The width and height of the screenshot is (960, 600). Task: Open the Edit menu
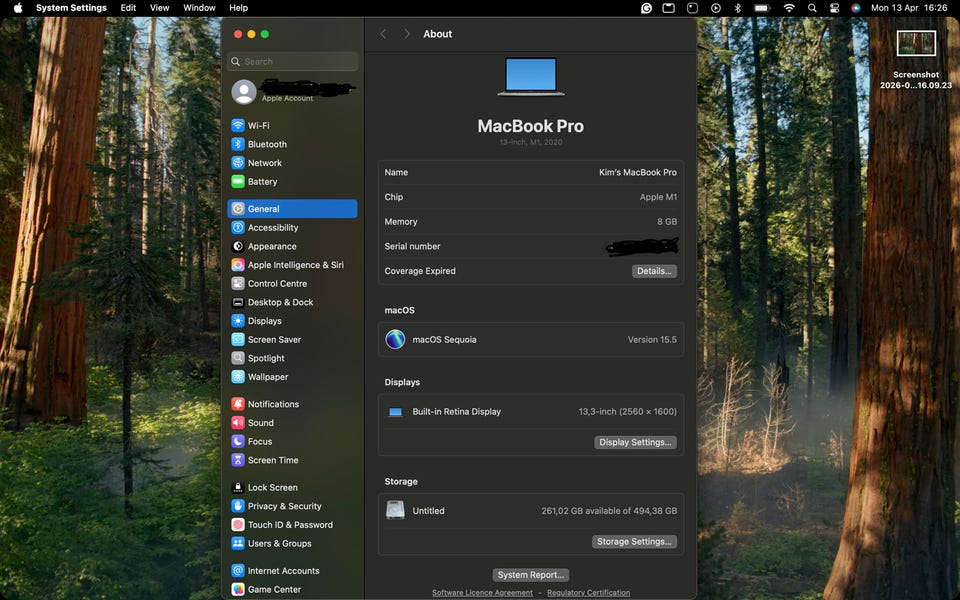pos(128,8)
